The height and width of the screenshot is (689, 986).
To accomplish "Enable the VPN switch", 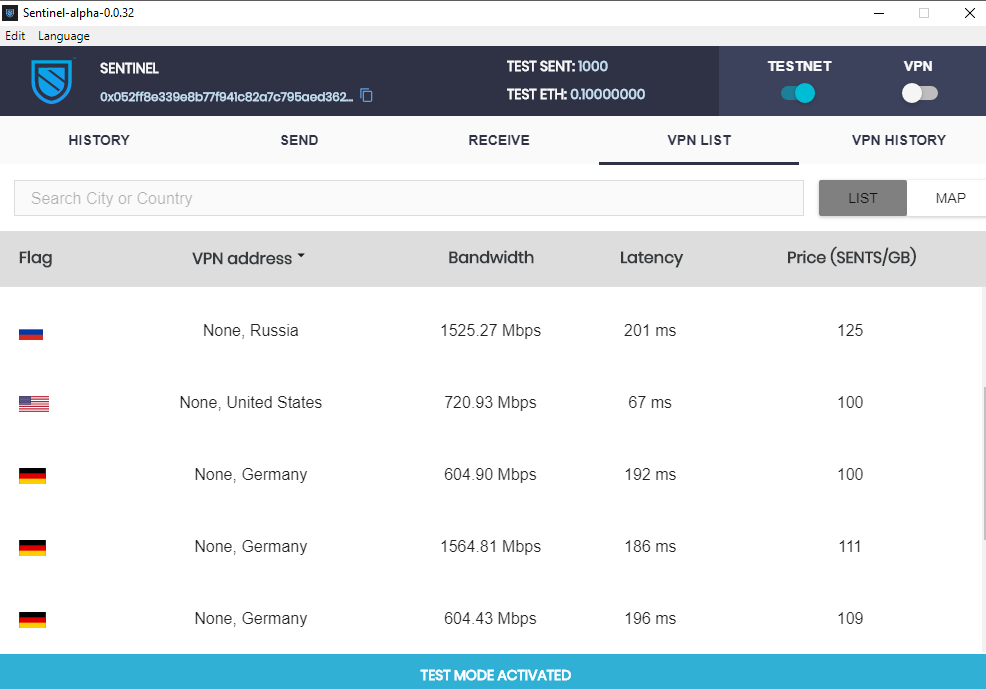I will tap(920, 93).
